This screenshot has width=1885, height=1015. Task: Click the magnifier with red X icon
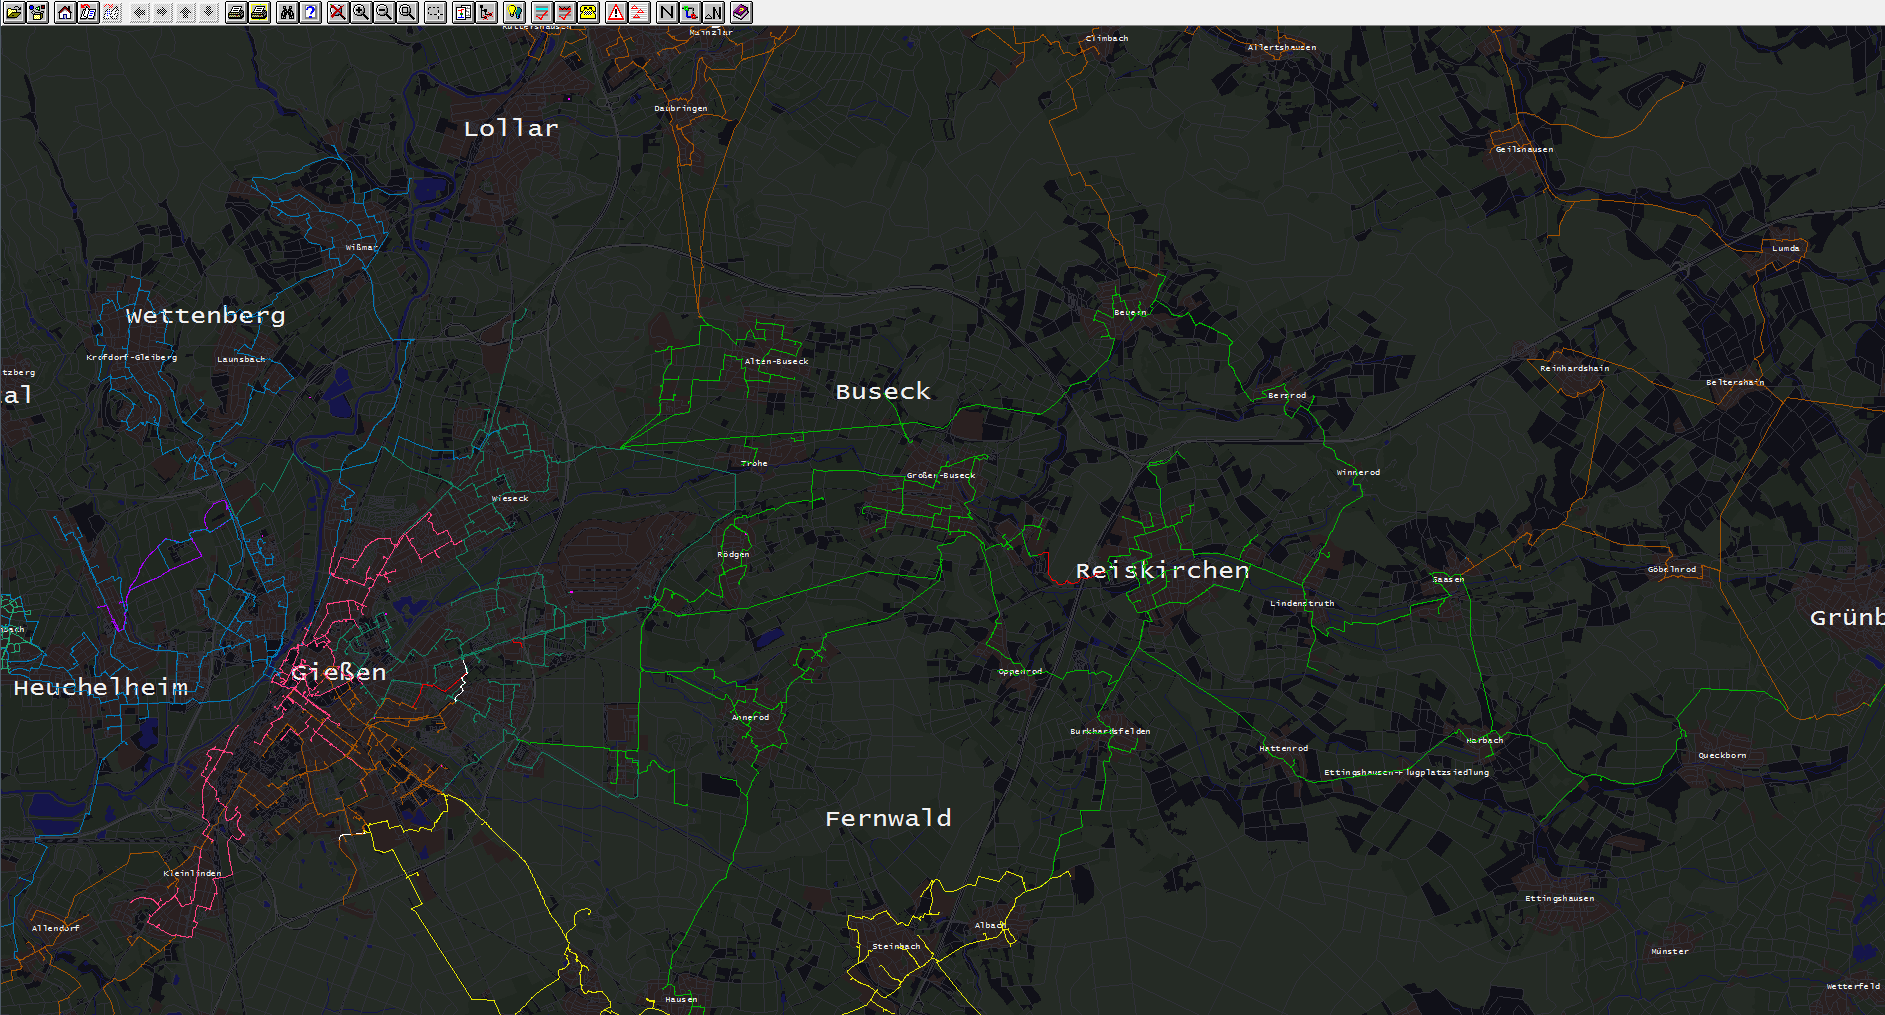coord(338,12)
